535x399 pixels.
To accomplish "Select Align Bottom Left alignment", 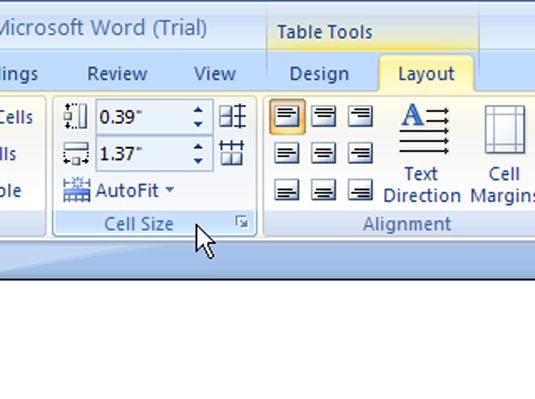I will [287, 190].
